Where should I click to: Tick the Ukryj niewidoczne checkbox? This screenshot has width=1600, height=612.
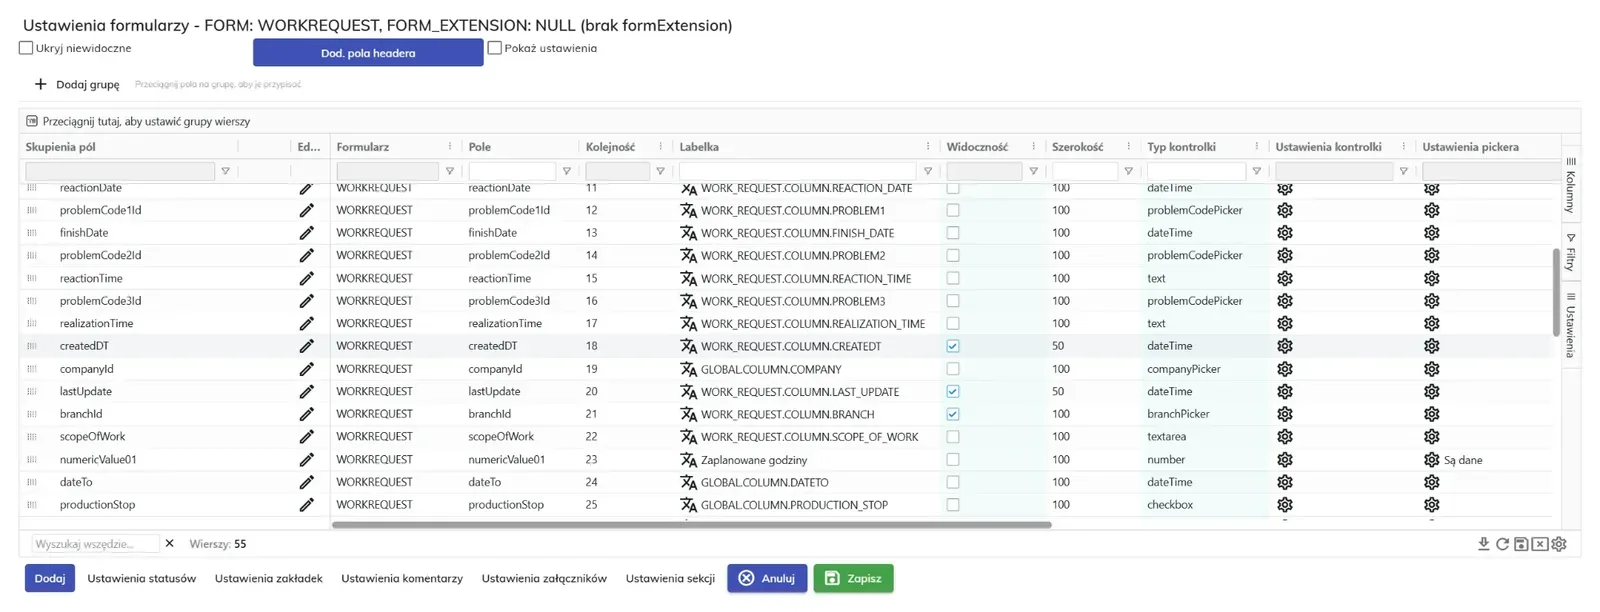[26, 48]
